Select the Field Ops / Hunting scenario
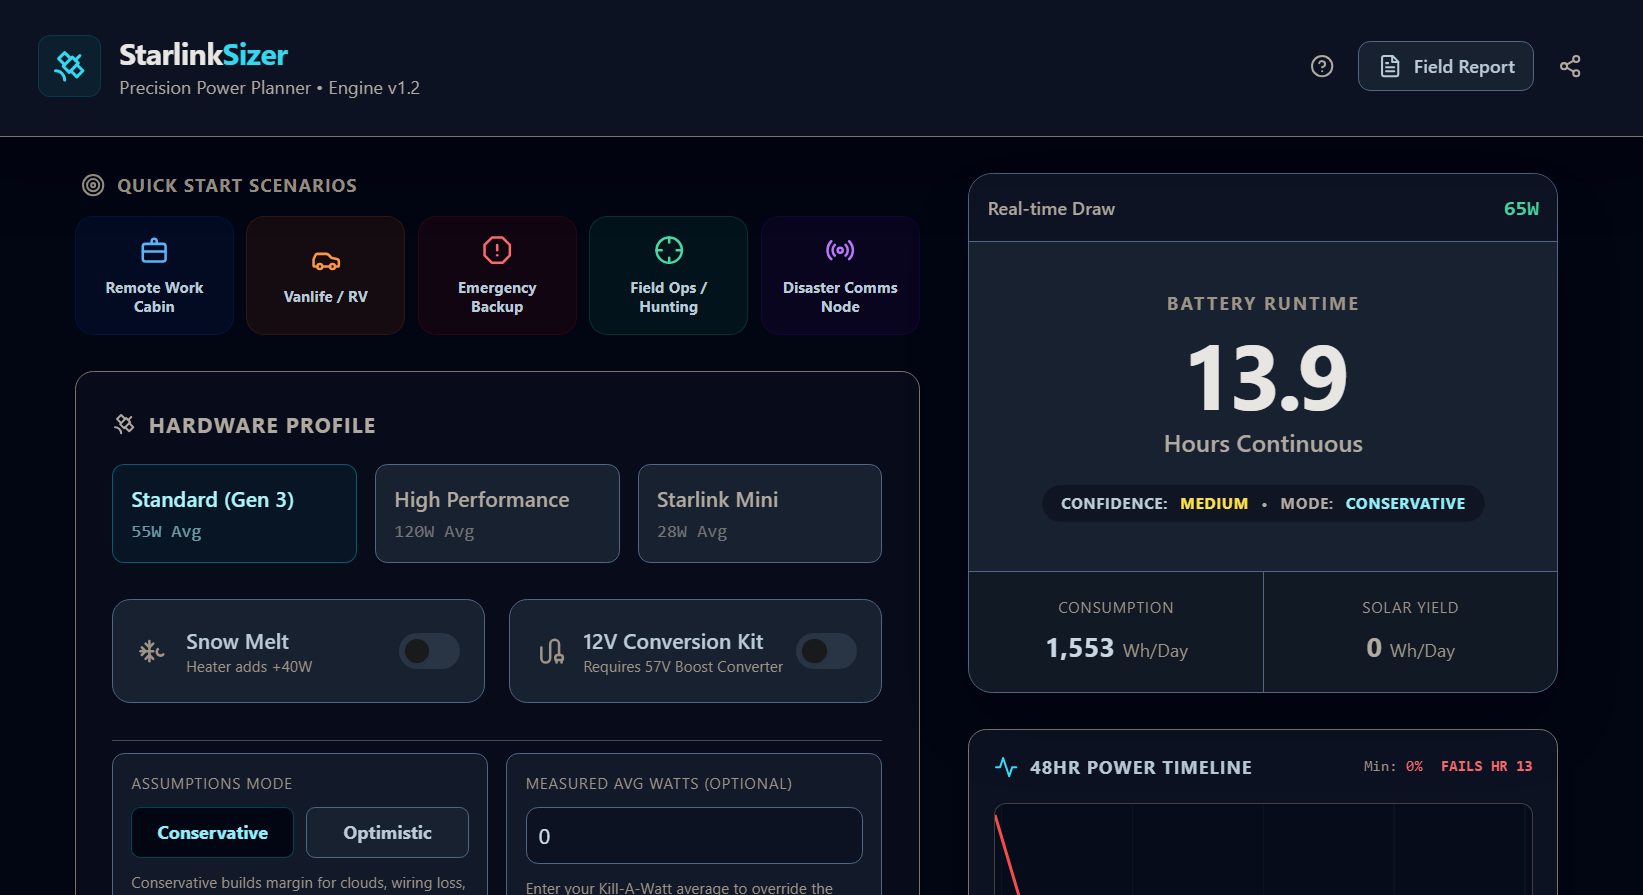The image size is (1643, 895). pos(668,275)
